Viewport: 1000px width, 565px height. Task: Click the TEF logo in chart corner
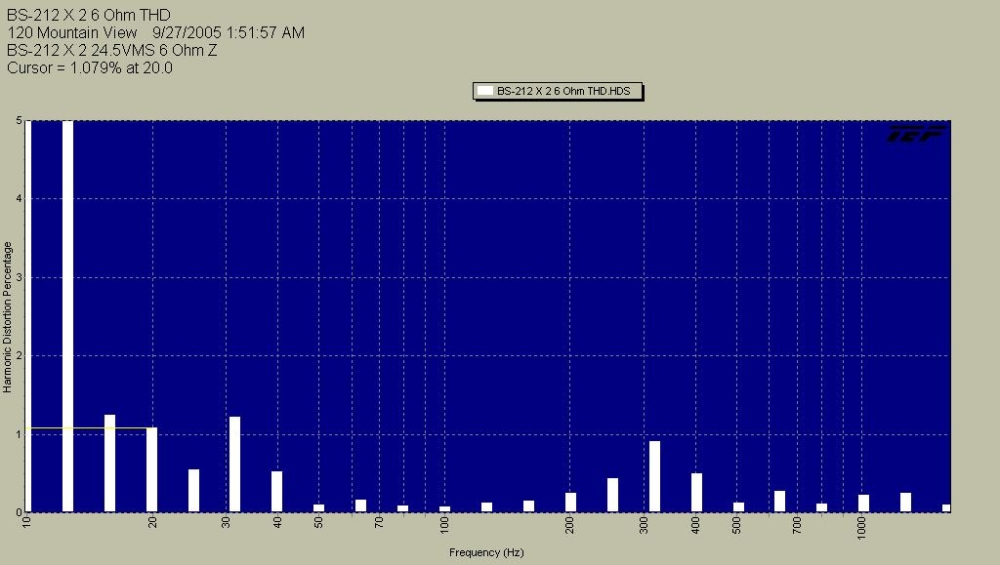pyautogui.click(x=916, y=133)
